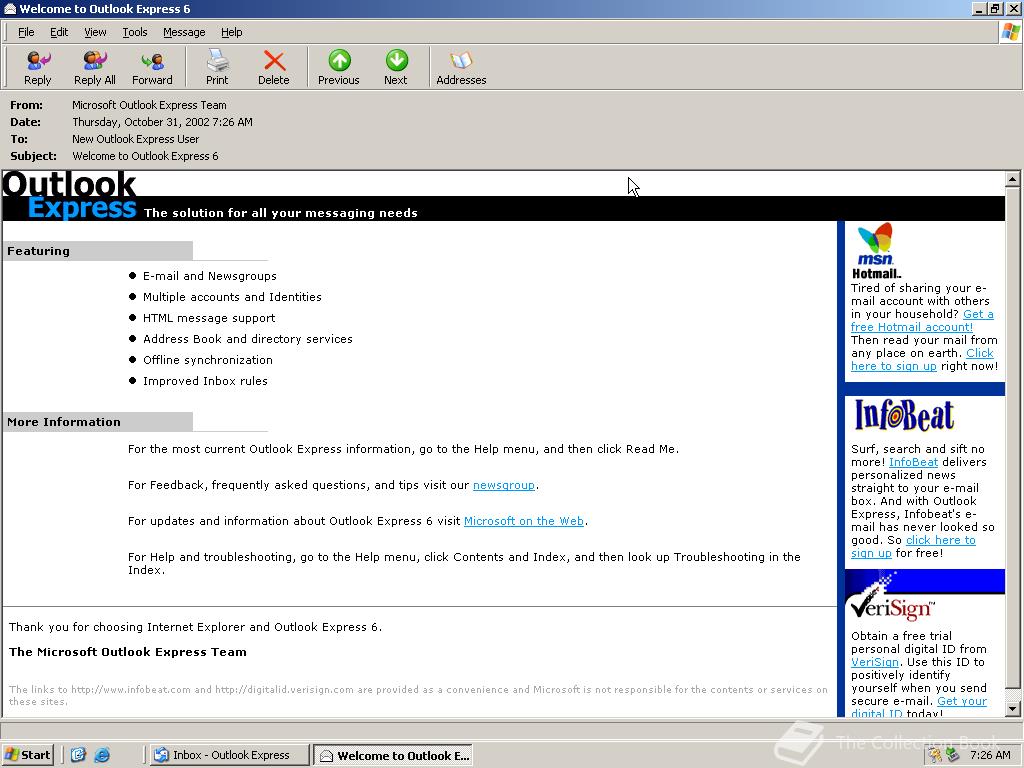Click the Hotmail 'Click here to sign up' link

[893, 366]
